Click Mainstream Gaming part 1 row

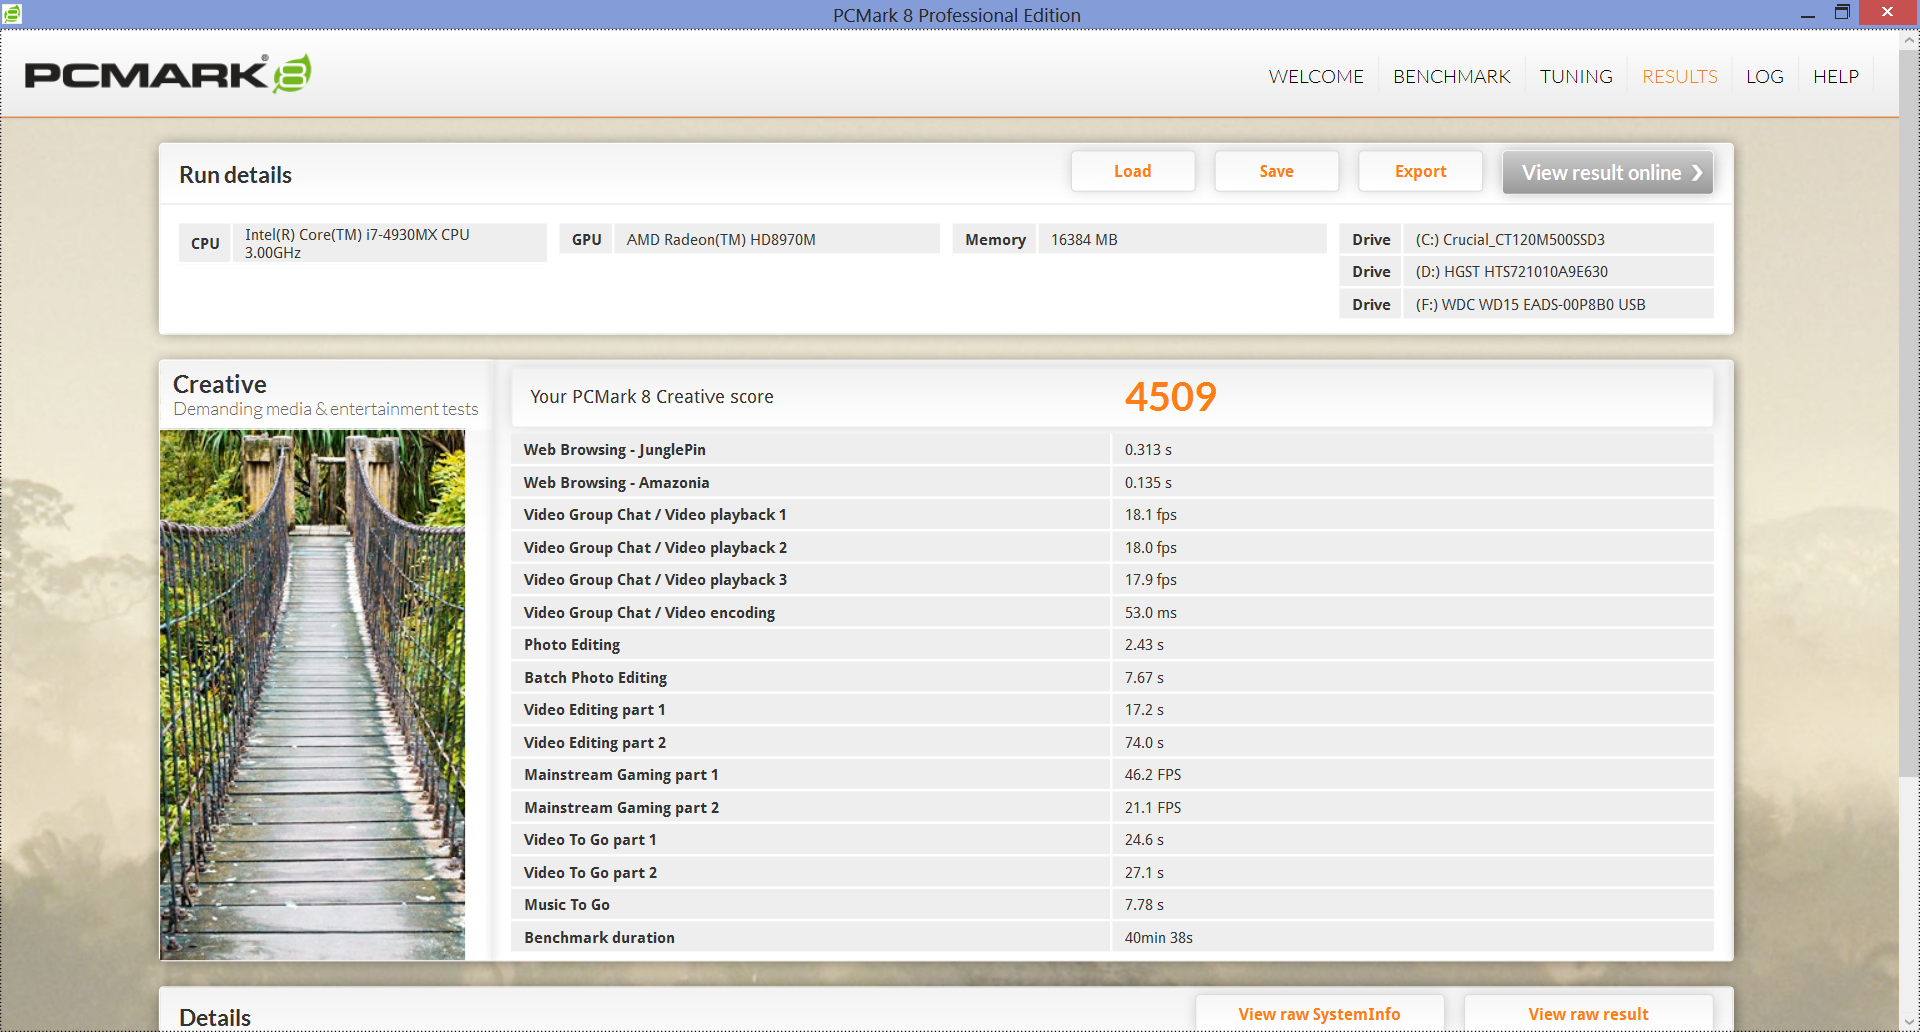coord(1112,774)
